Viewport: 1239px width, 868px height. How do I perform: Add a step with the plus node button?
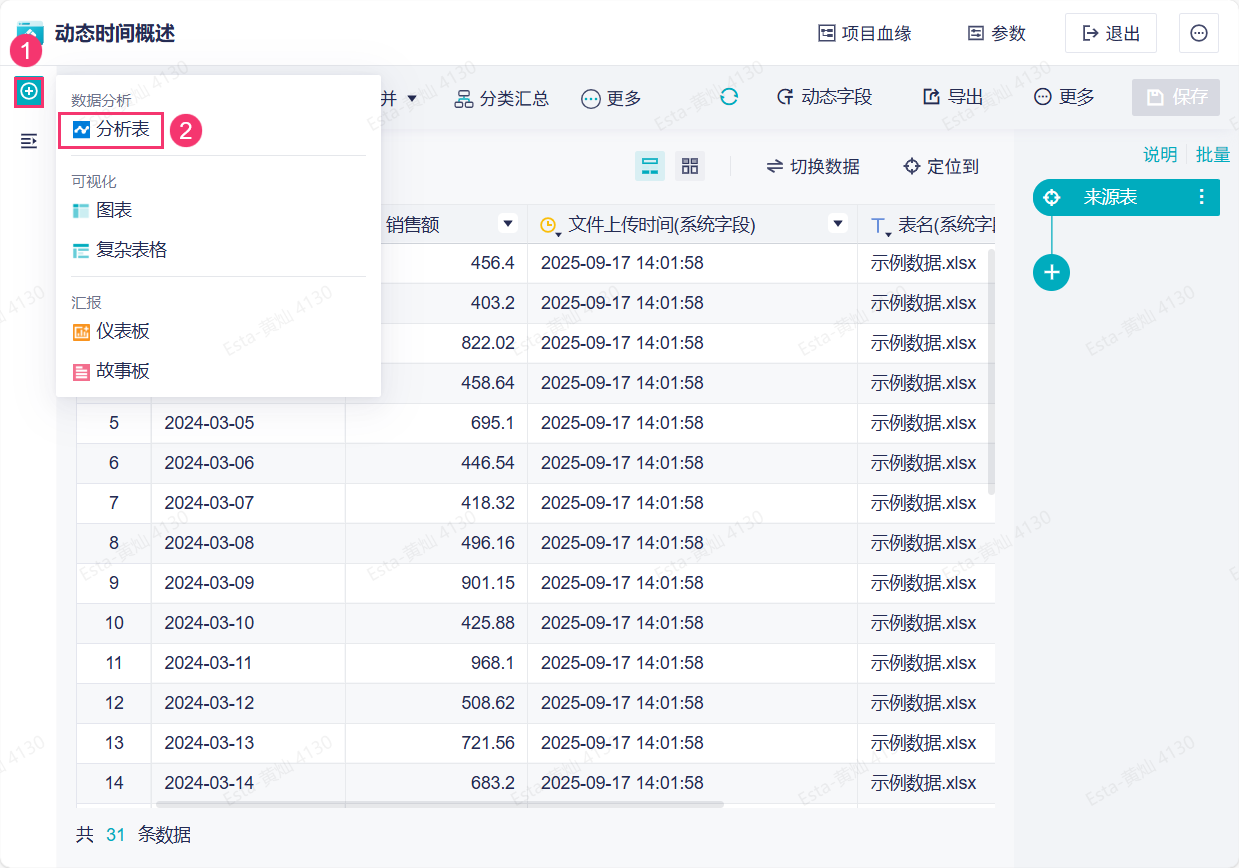1051,272
